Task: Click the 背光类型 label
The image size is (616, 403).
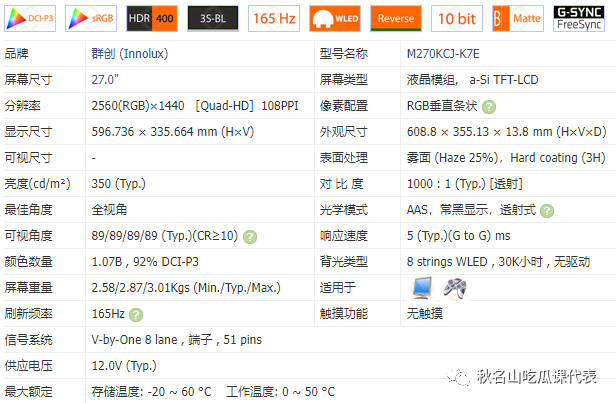Action: [343, 262]
